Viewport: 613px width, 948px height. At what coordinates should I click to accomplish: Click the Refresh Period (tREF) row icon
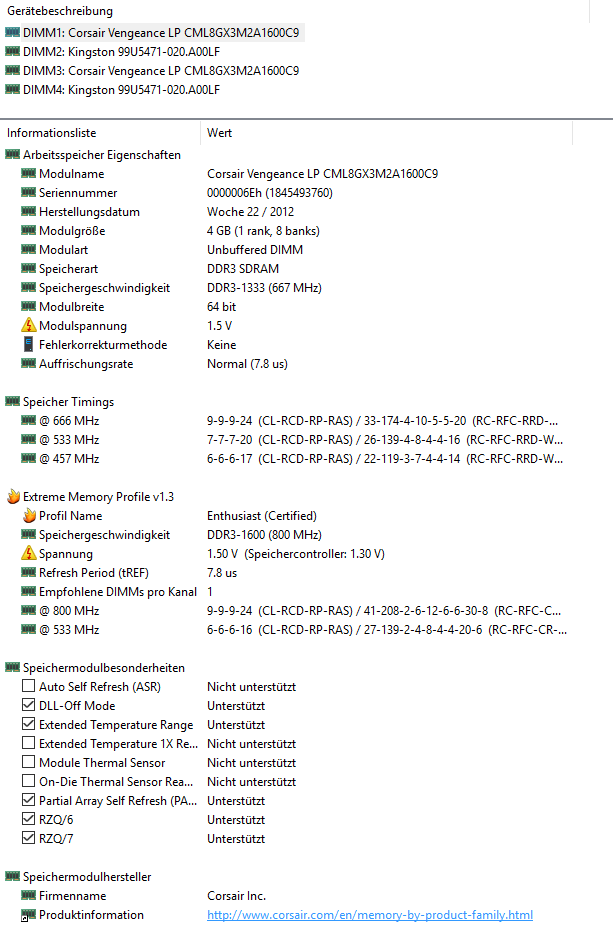pyautogui.click(x=28, y=573)
